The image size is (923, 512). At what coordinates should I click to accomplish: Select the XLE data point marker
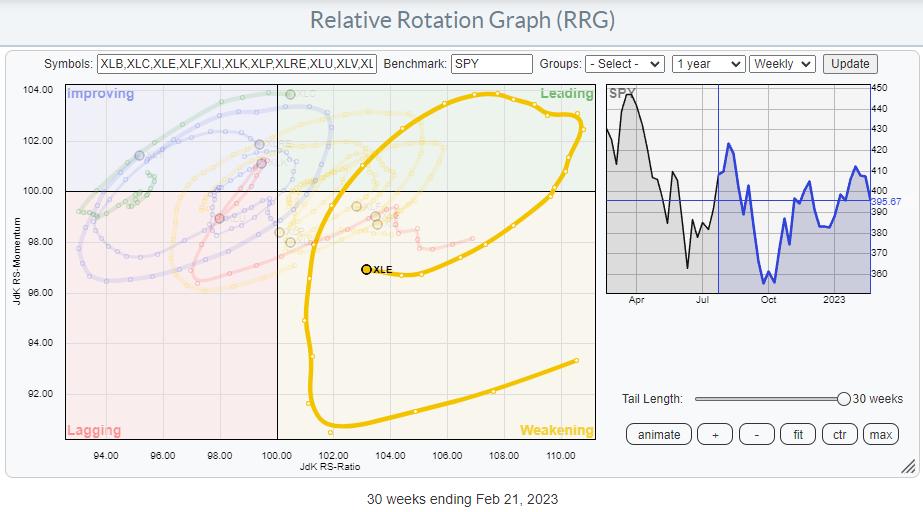point(366,269)
